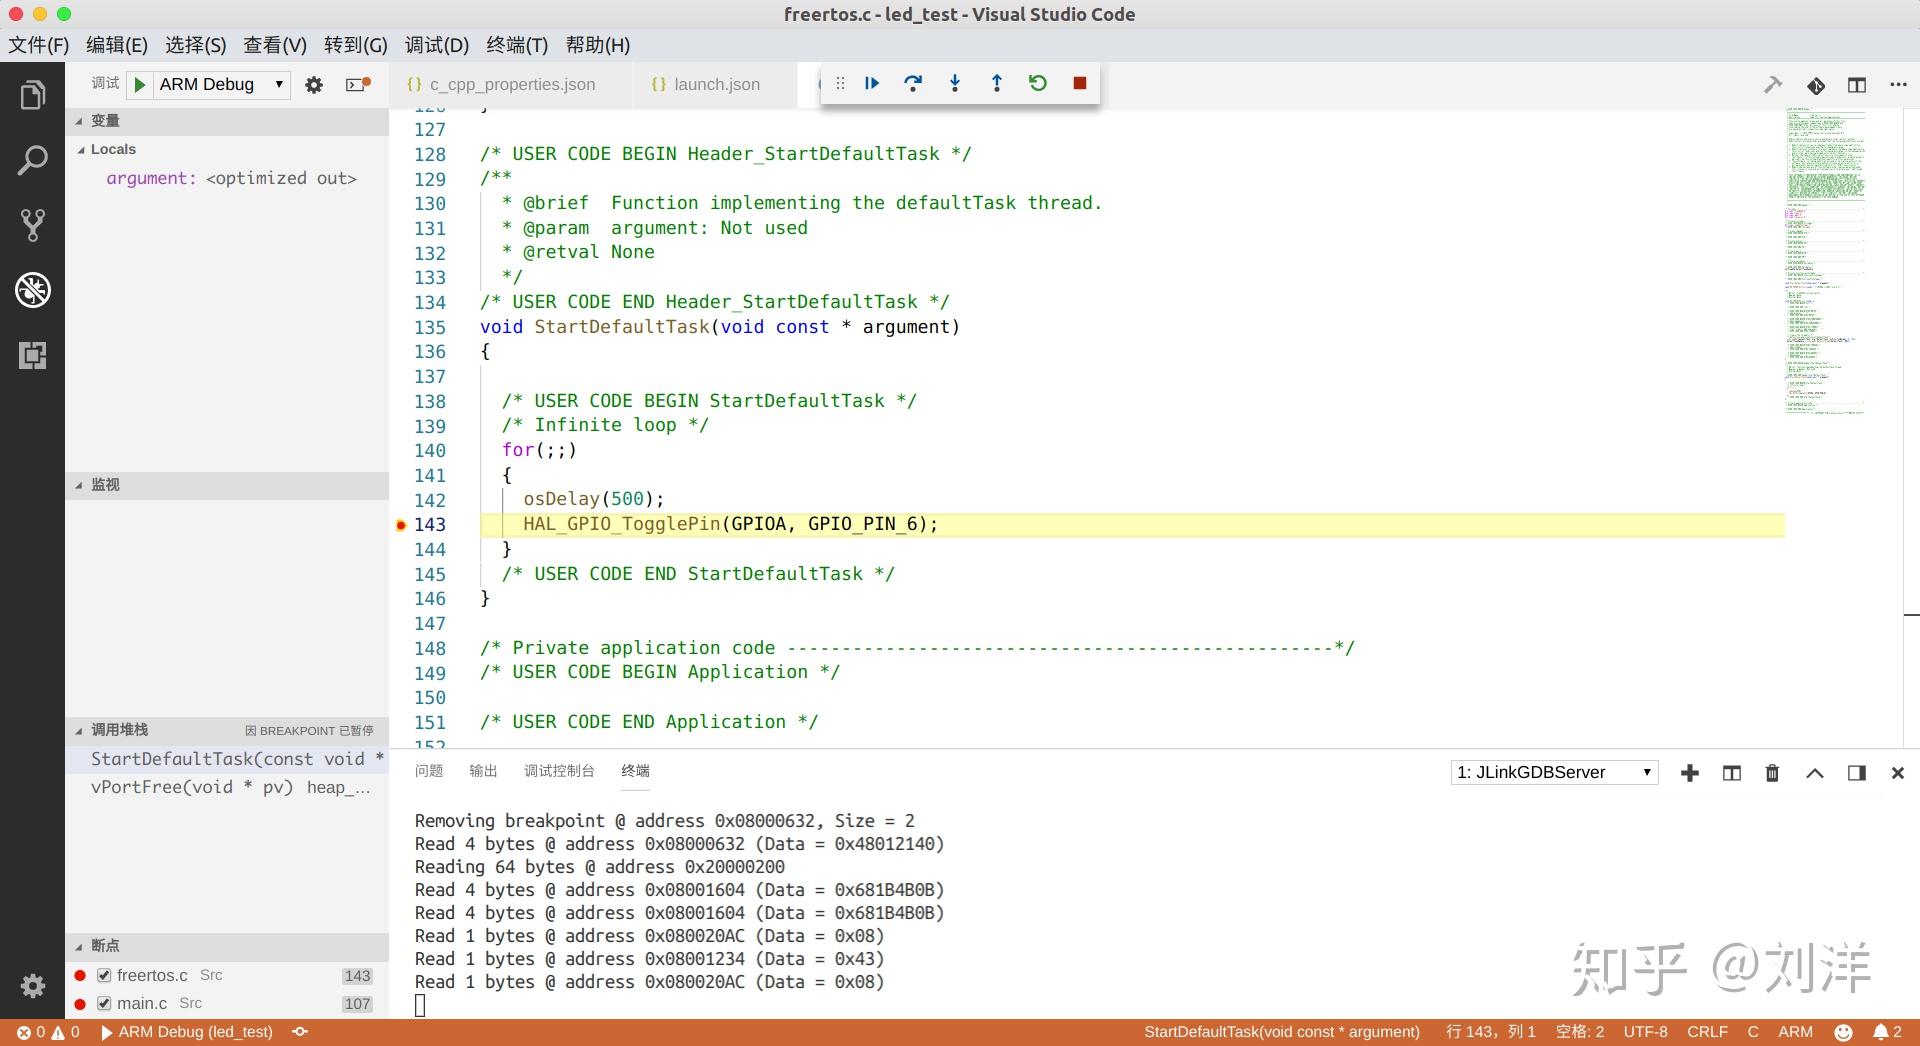1920x1046 pixels.
Task: Split the editor
Action: (1857, 85)
